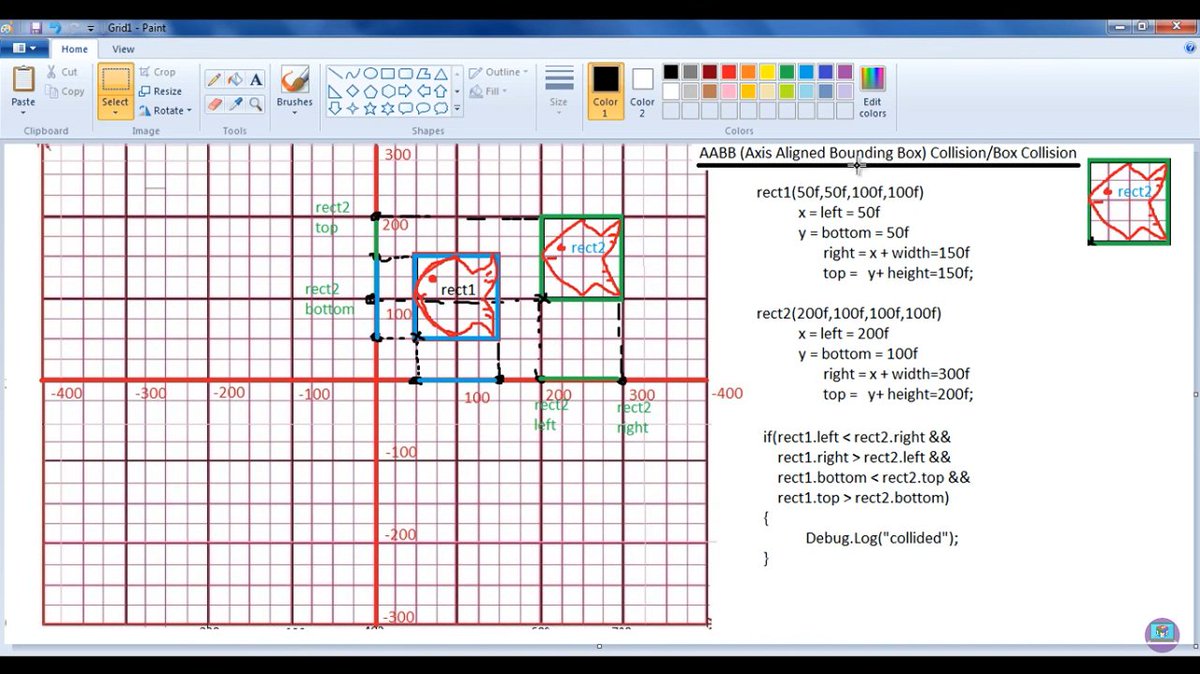The width and height of the screenshot is (1200, 674).
Task: Select the Pencil tool
Action: click(x=214, y=79)
